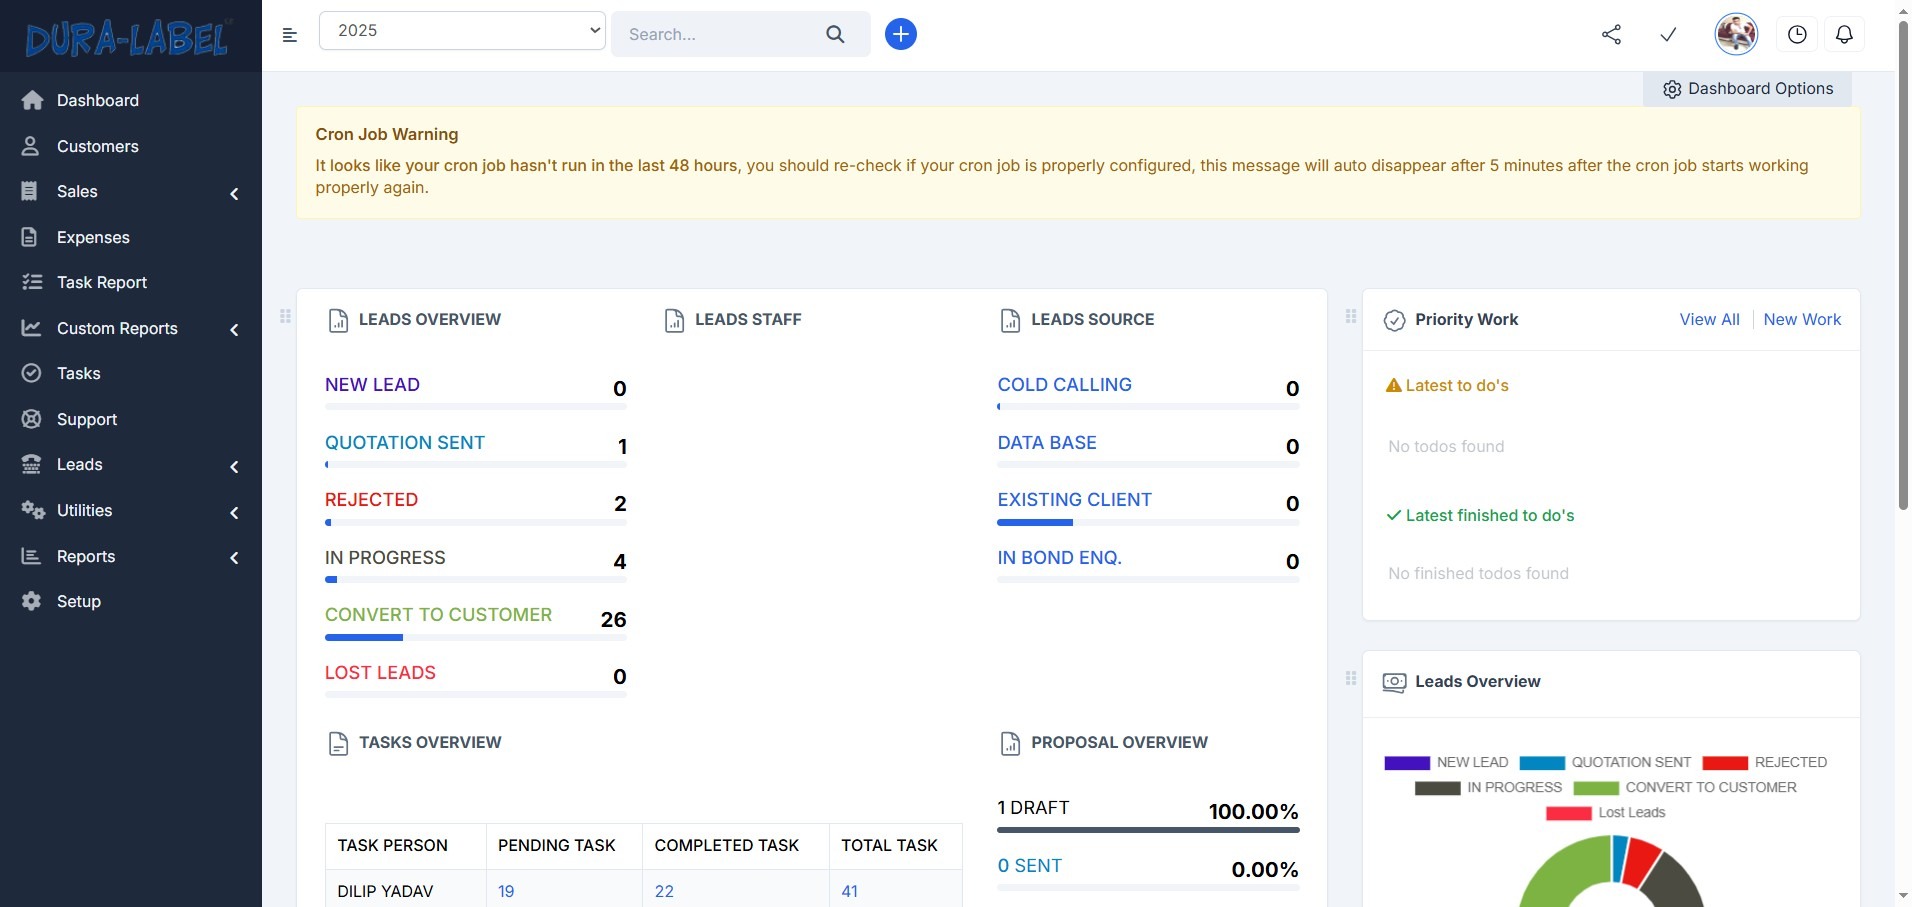Toggle REJECTED red legend swatch

(1725, 763)
